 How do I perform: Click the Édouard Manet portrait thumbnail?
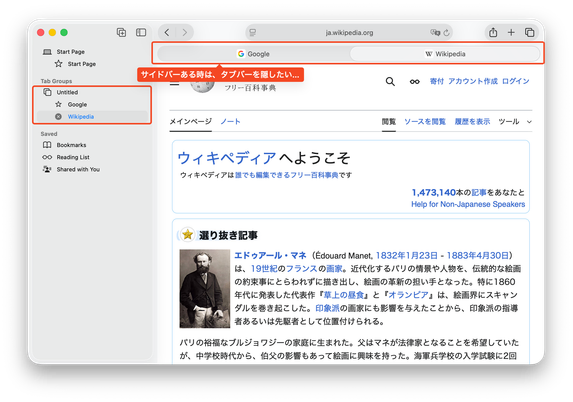(205, 289)
